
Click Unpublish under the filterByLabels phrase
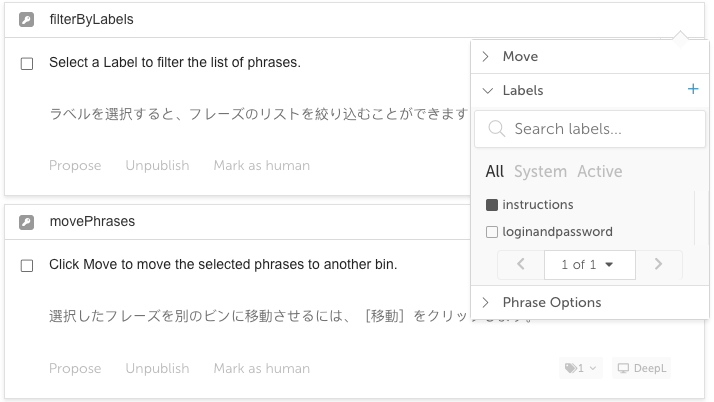pos(157,165)
